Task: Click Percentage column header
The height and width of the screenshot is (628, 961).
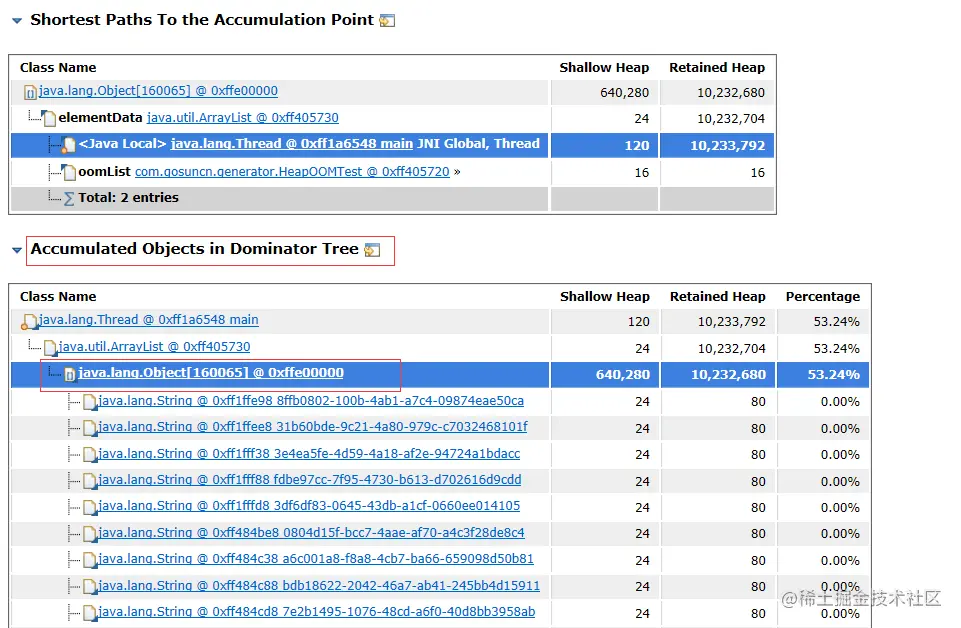Action: pos(822,296)
